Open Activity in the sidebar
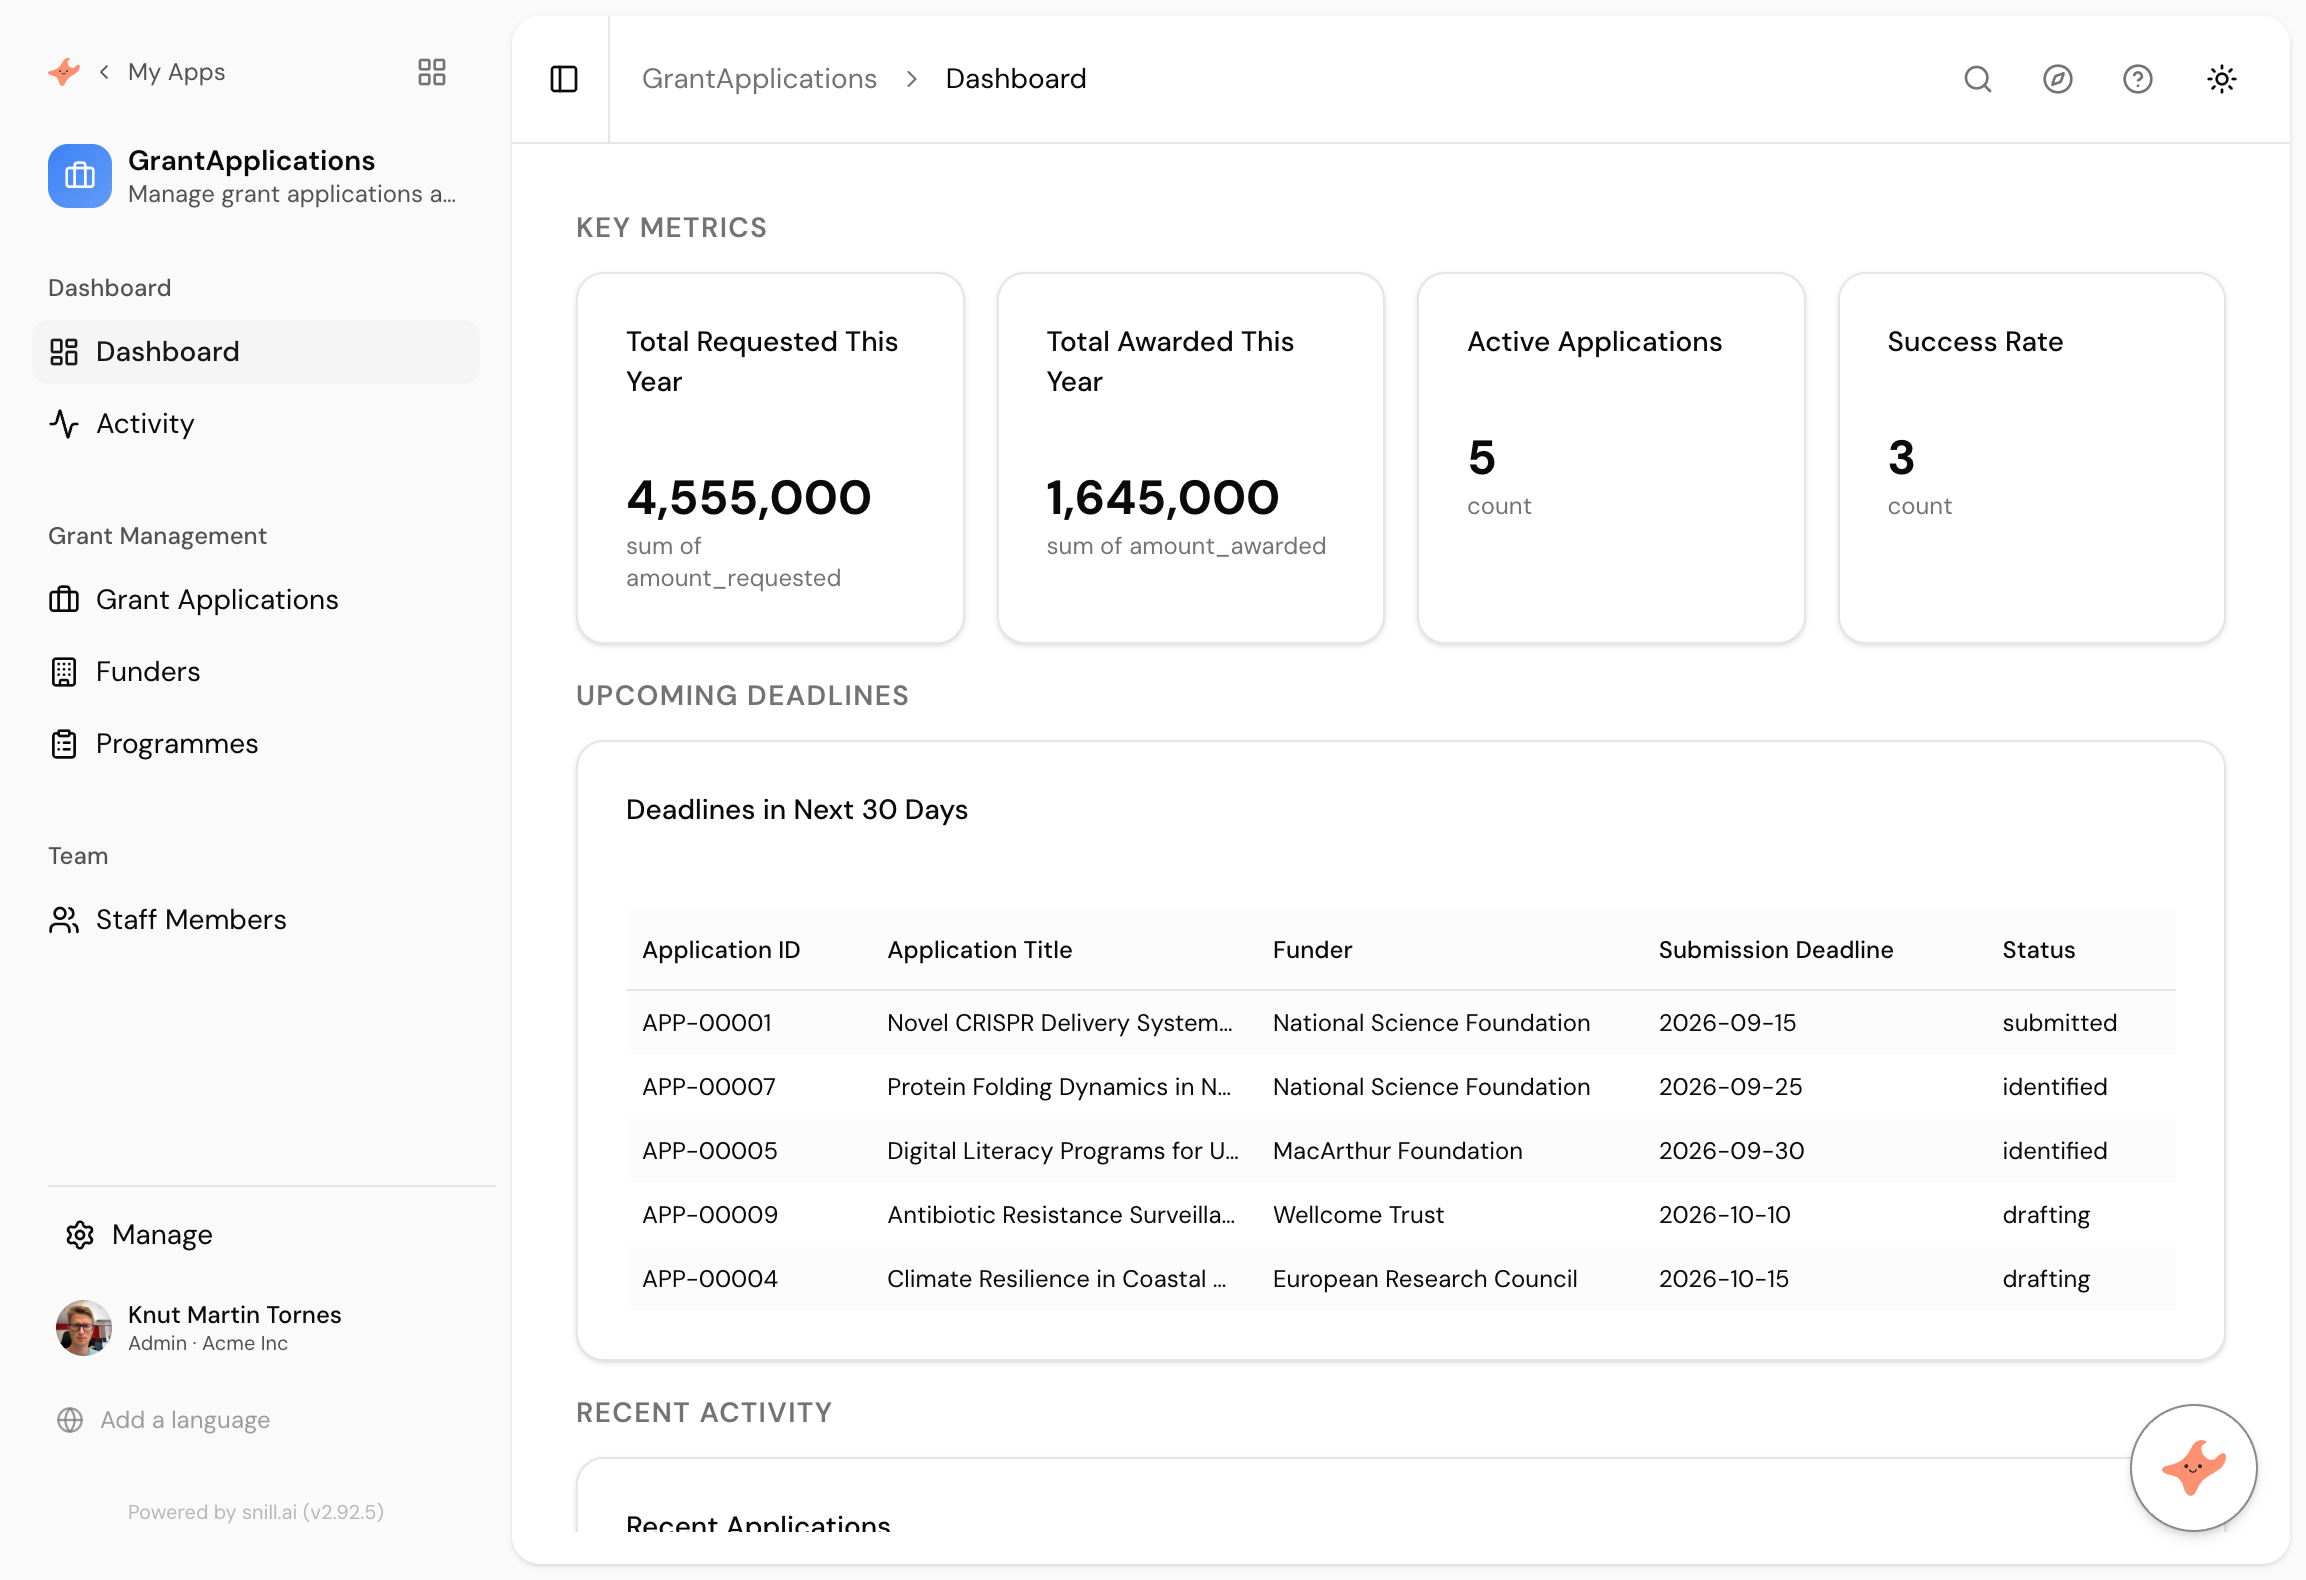 256,424
